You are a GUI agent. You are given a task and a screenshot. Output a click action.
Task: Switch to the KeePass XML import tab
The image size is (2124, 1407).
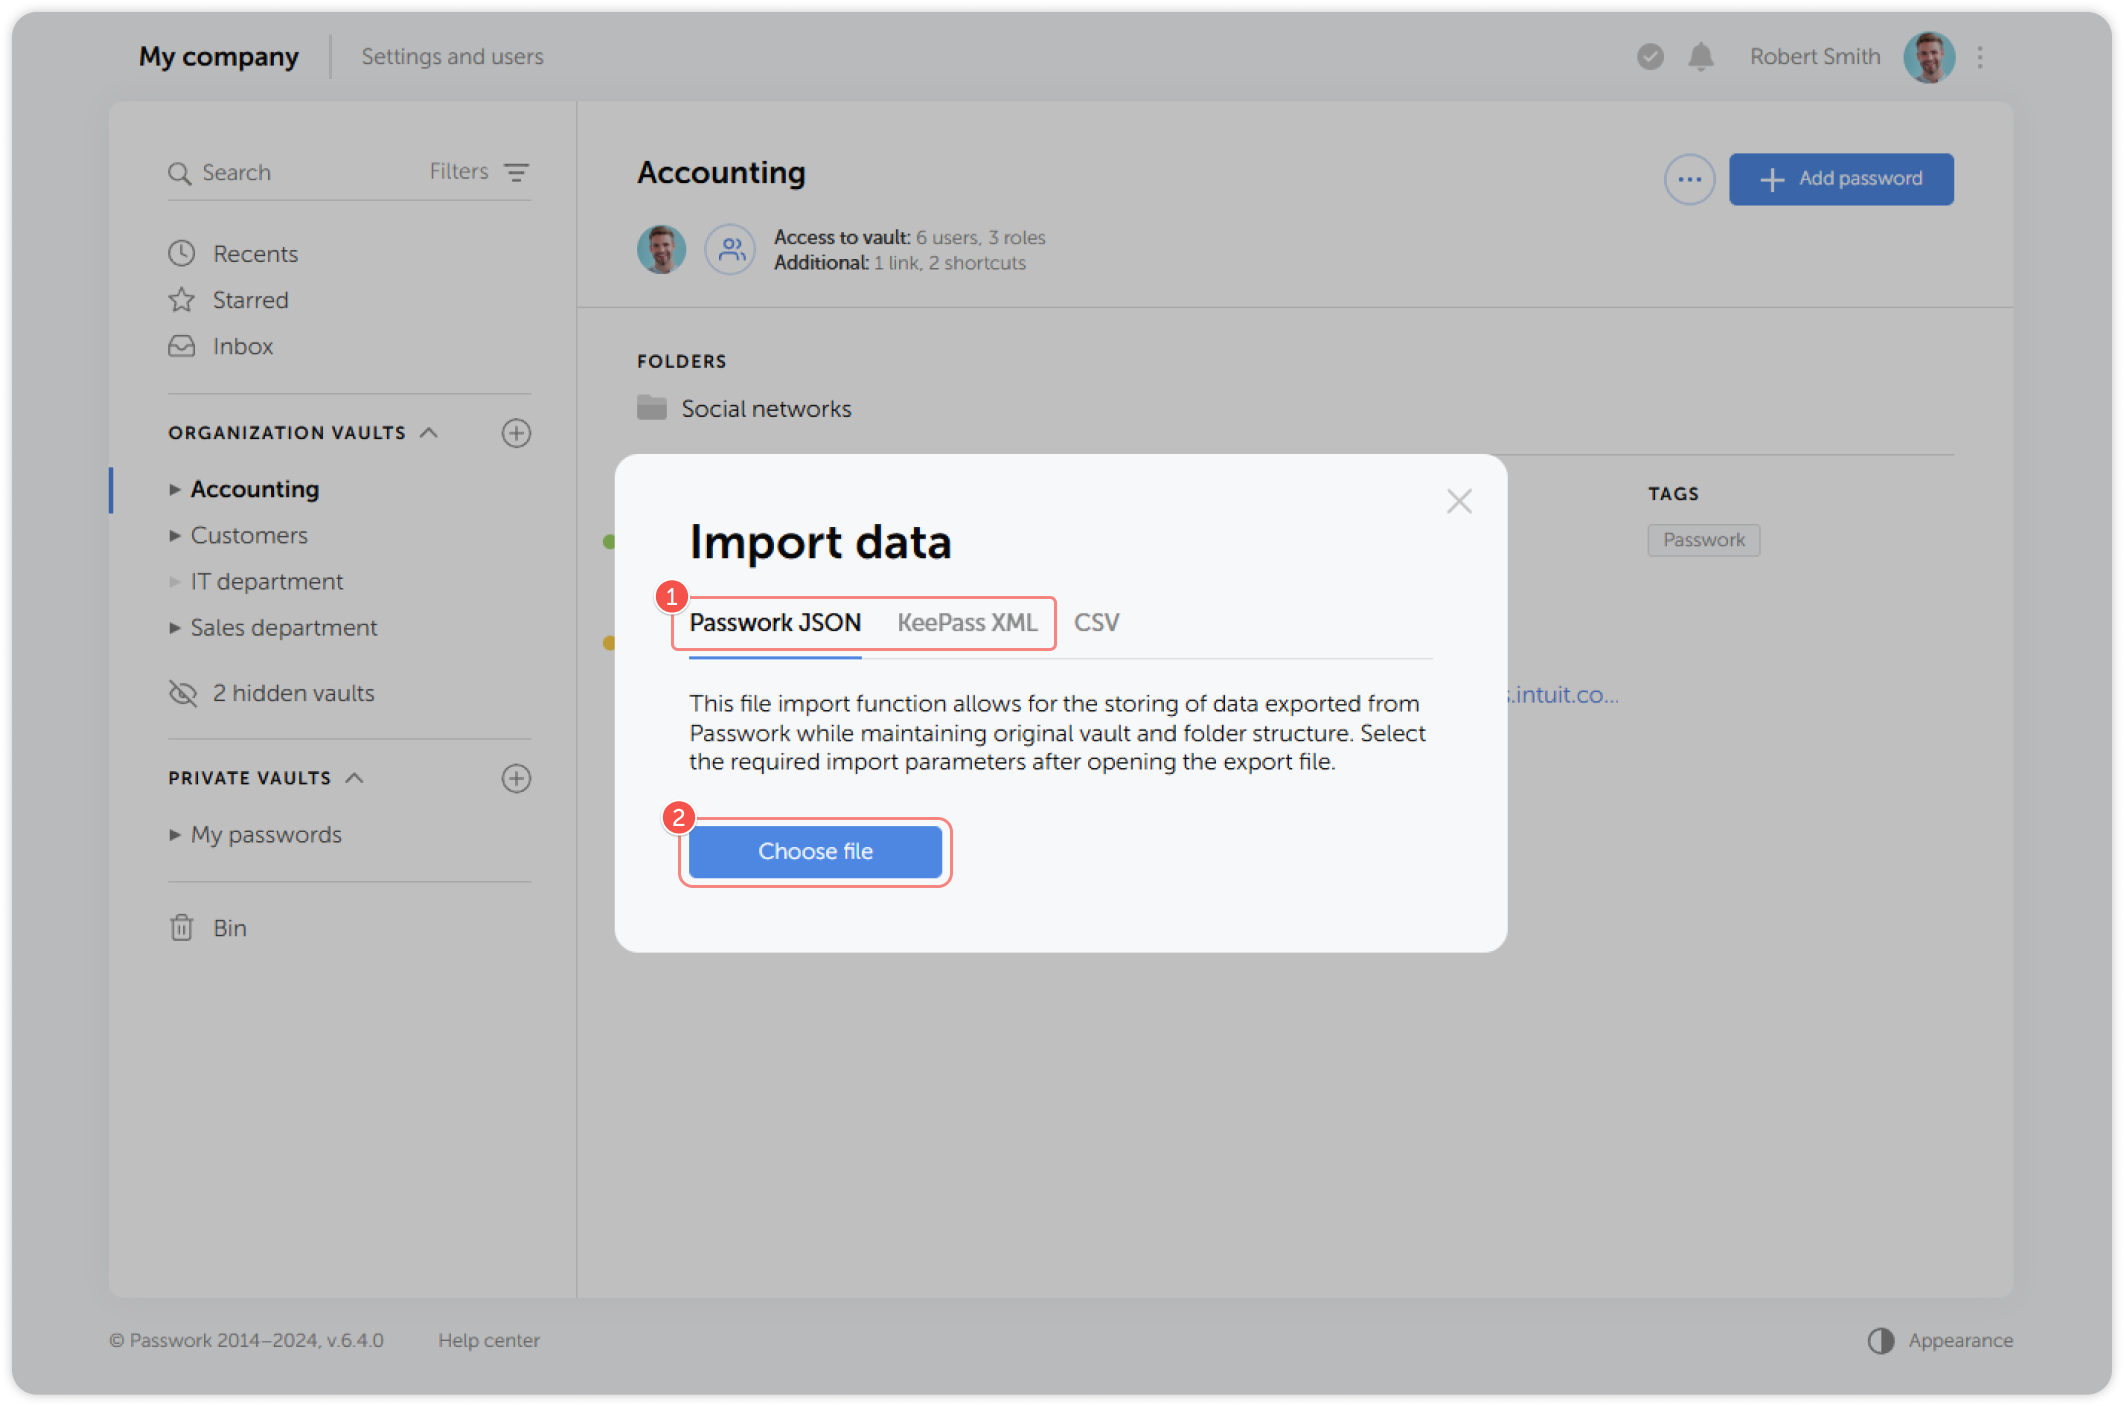[x=966, y=622]
